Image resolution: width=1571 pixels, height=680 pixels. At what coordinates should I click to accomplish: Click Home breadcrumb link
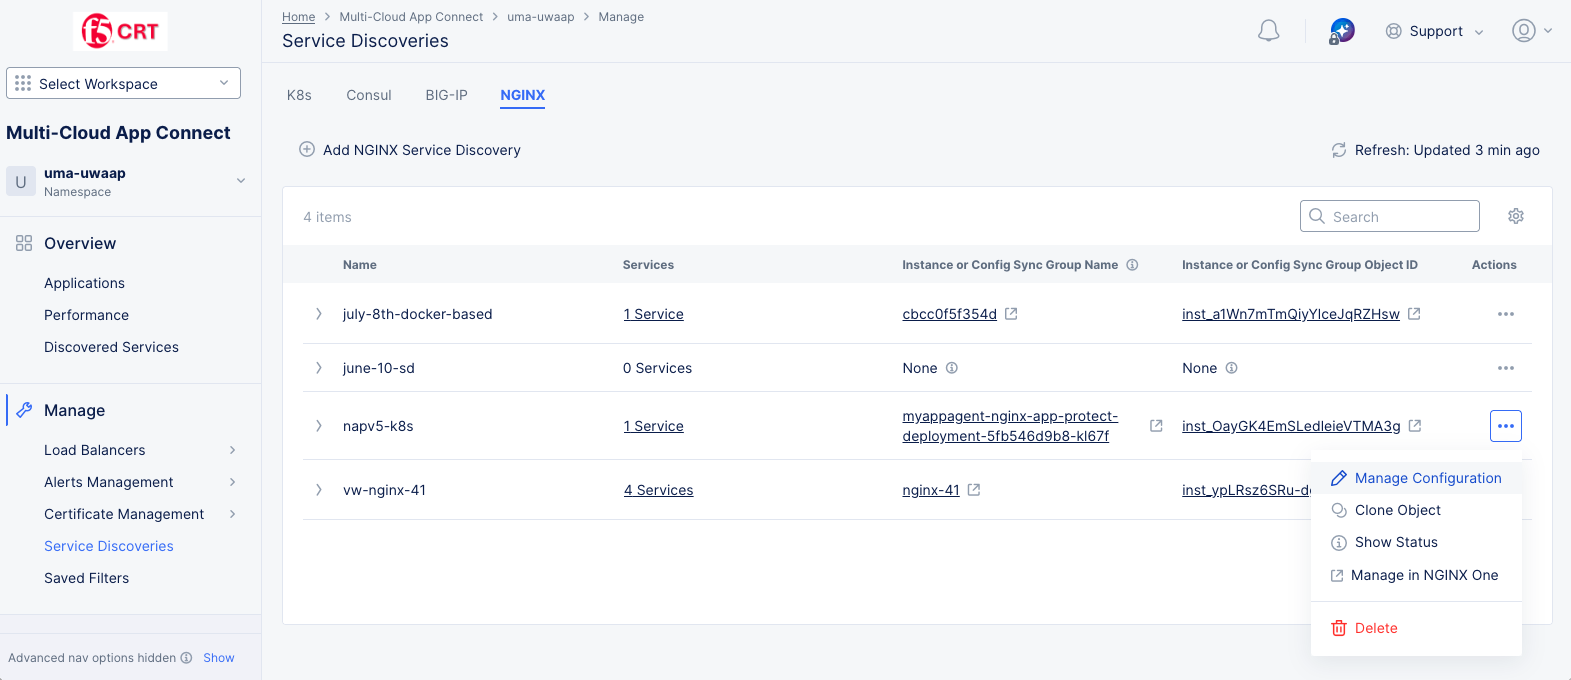[x=298, y=17]
